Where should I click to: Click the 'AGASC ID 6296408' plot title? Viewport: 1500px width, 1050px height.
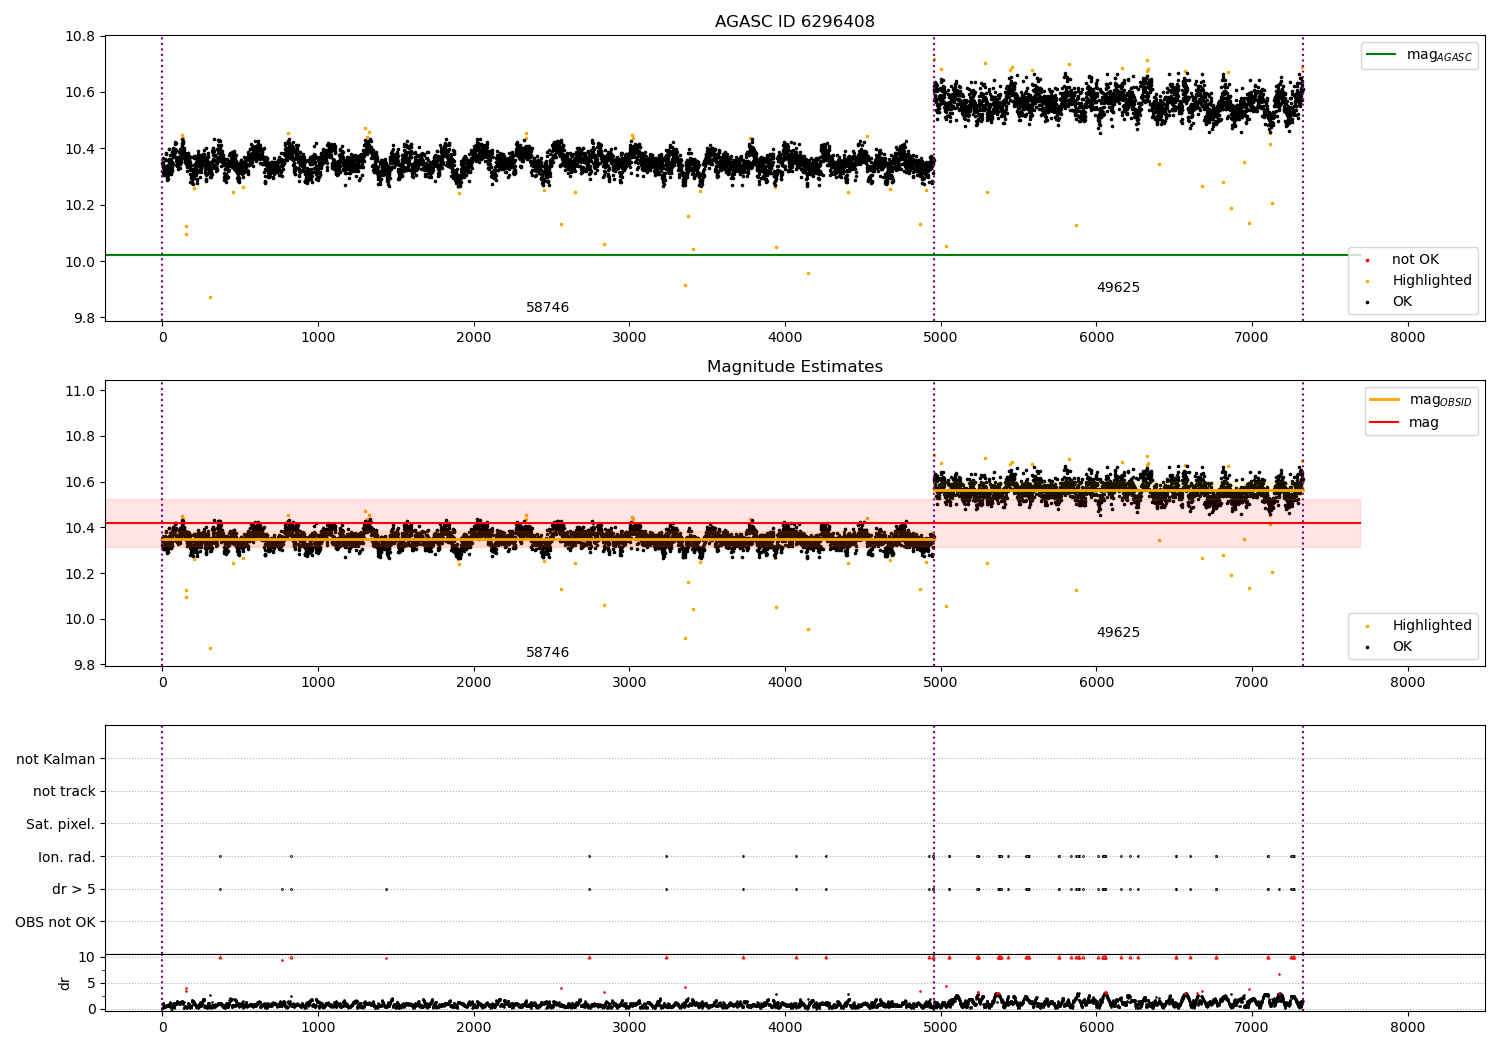click(x=794, y=22)
